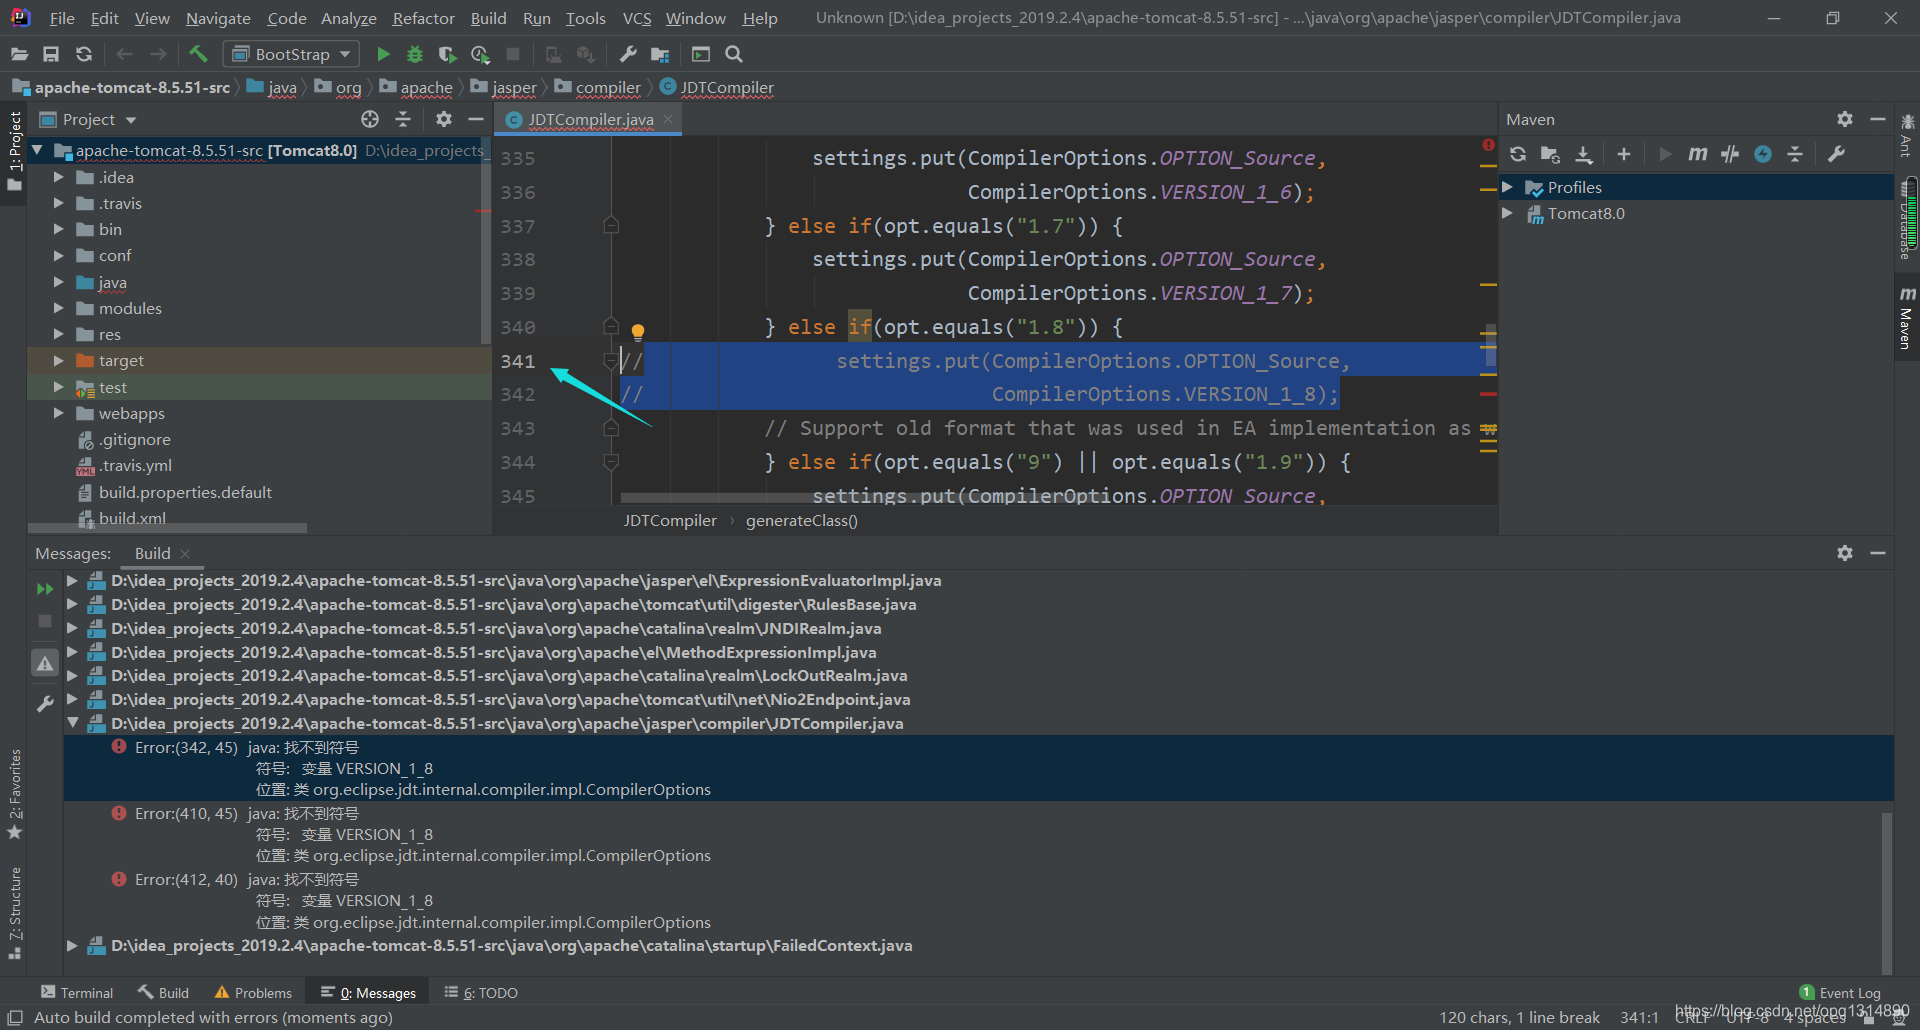1920x1030 pixels.
Task: Search everywhere with the magnifier icon
Action: (x=734, y=54)
